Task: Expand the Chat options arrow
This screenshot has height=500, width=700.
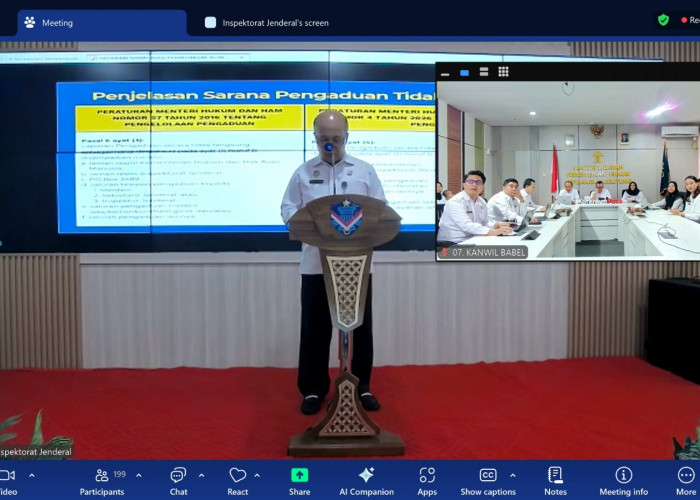Action: tap(201, 476)
